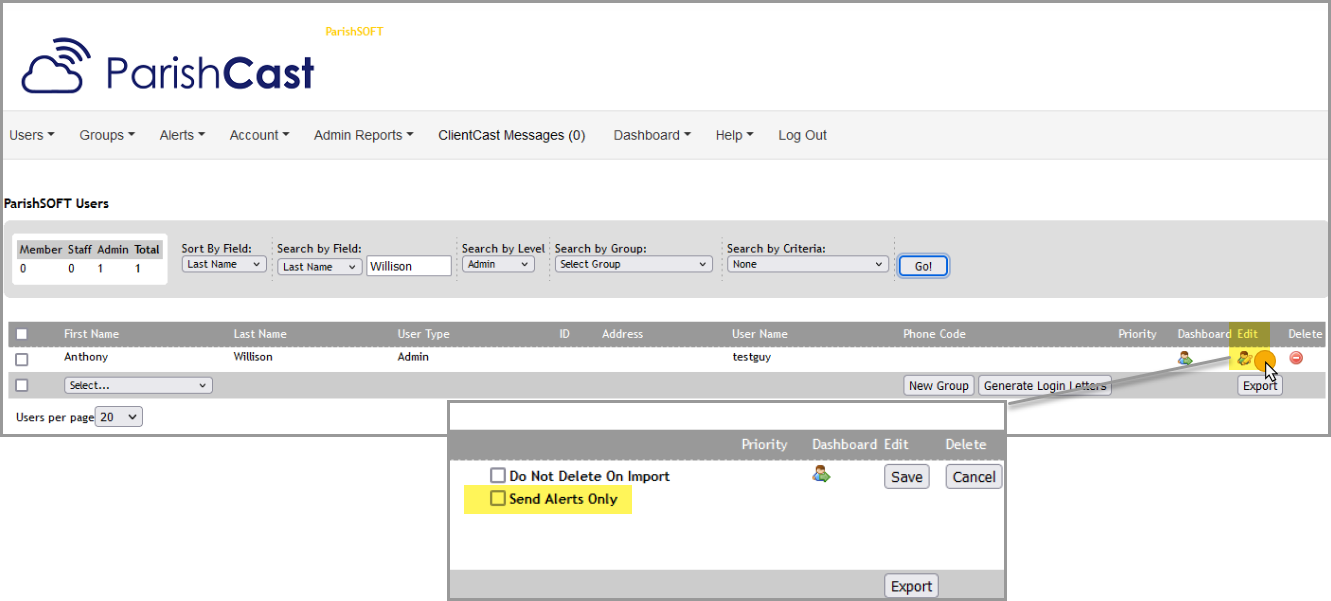Click the Admin user type cell

click(413, 357)
